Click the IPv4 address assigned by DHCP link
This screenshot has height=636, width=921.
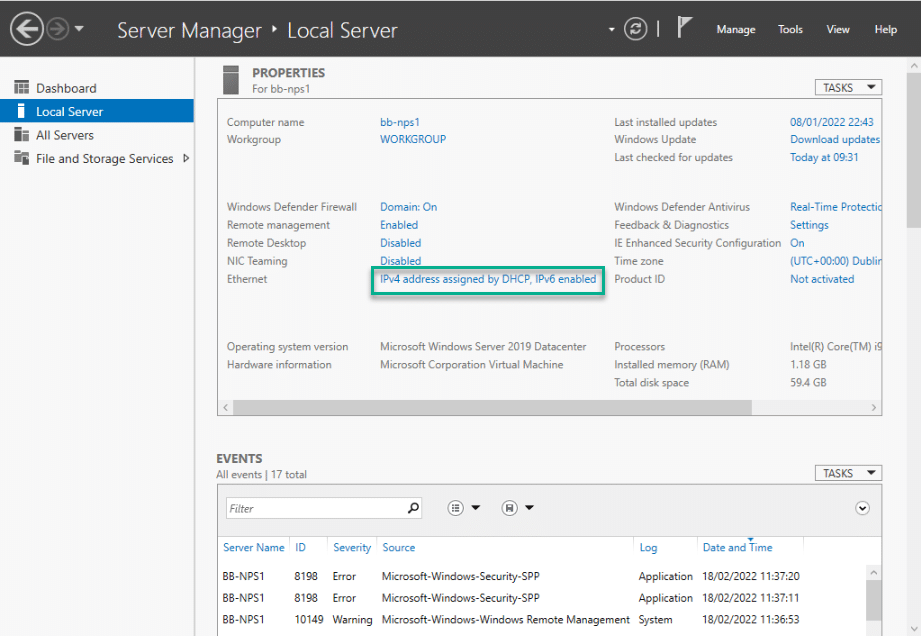click(488, 279)
